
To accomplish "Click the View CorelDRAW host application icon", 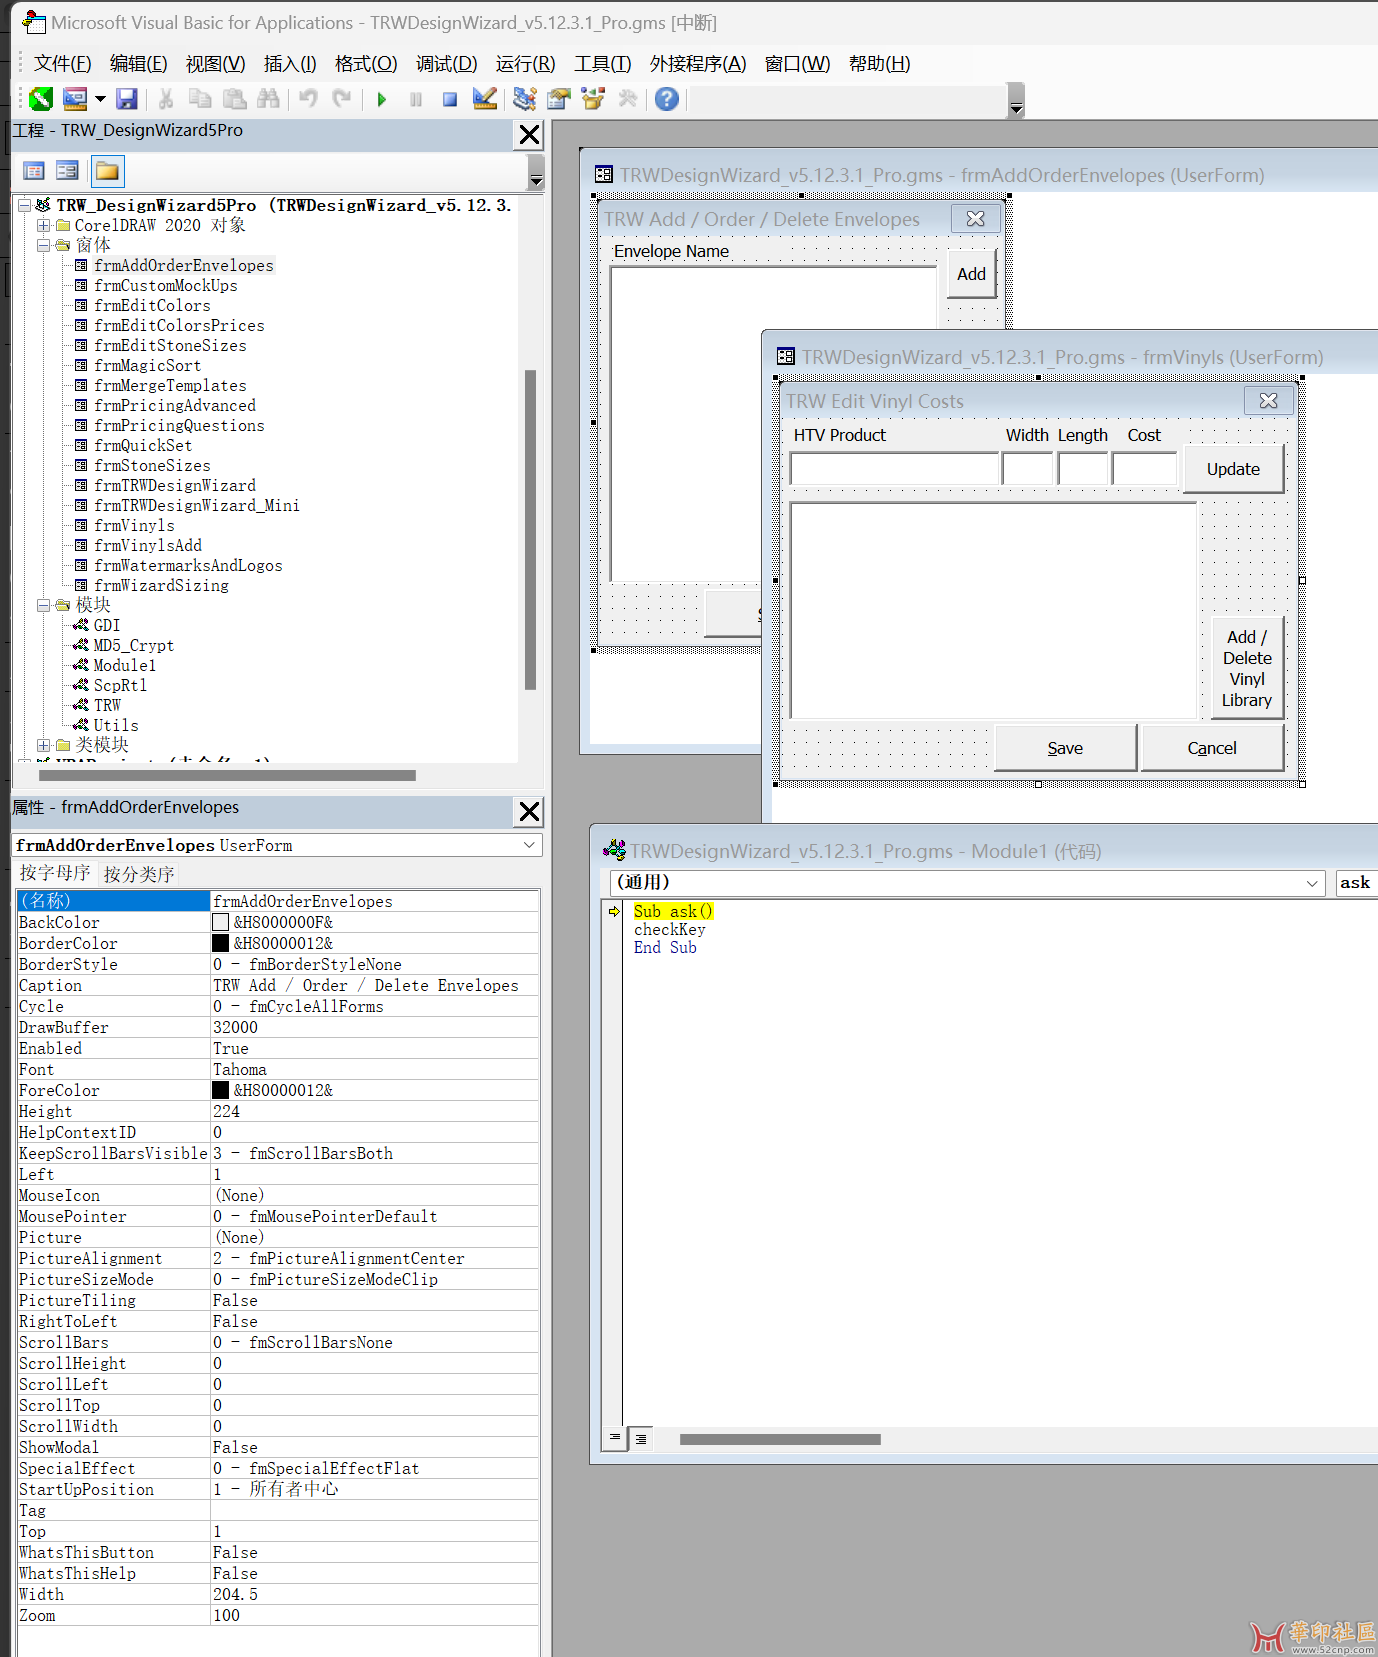I will pos(41,99).
